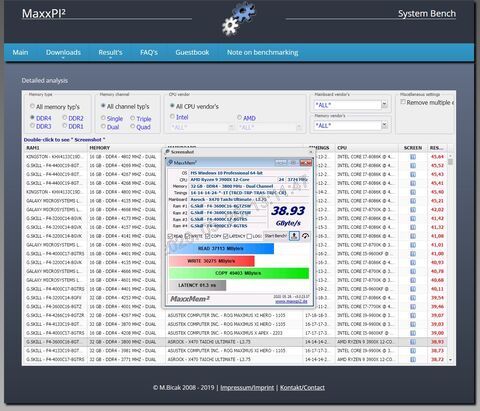Open screenshot icon in row with result 41,00

point(413,254)
